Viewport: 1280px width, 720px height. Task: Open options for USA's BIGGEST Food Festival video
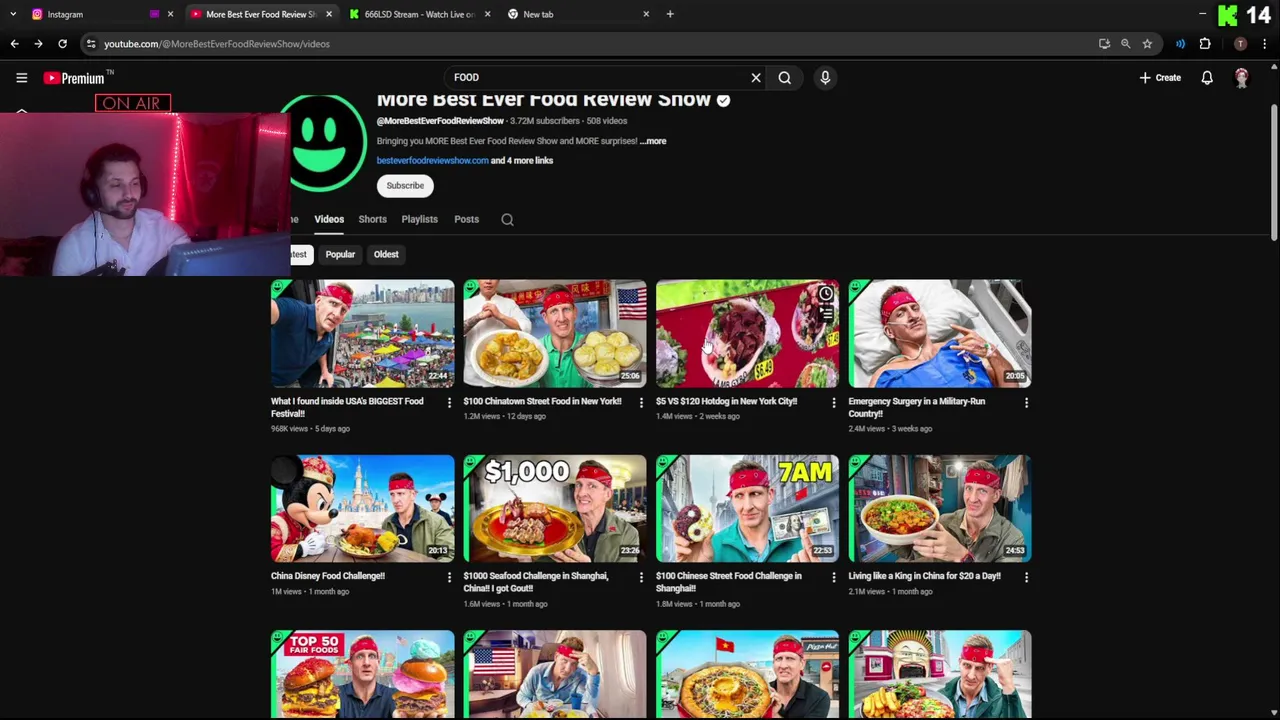click(x=448, y=402)
